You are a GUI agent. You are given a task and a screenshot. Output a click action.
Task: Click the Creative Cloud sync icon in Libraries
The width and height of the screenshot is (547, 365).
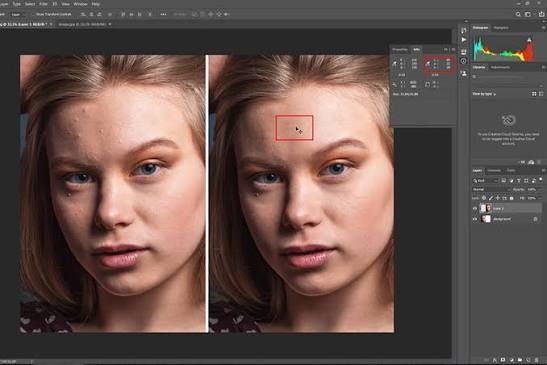coord(531,163)
